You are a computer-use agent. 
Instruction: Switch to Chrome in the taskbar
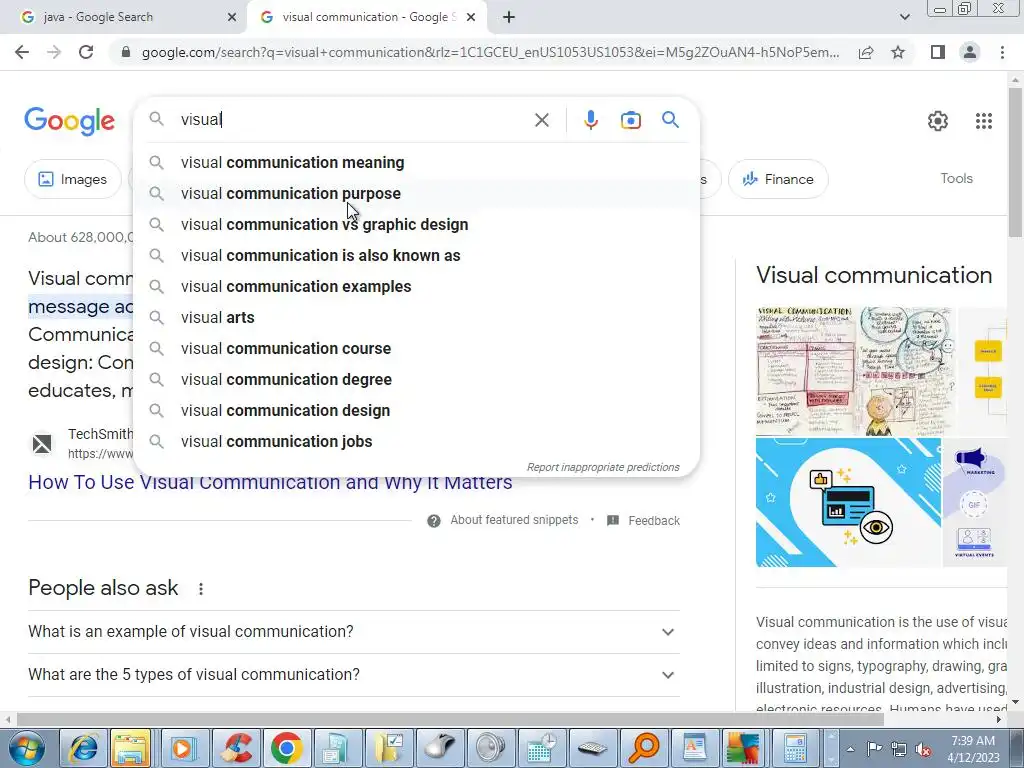tap(286, 748)
